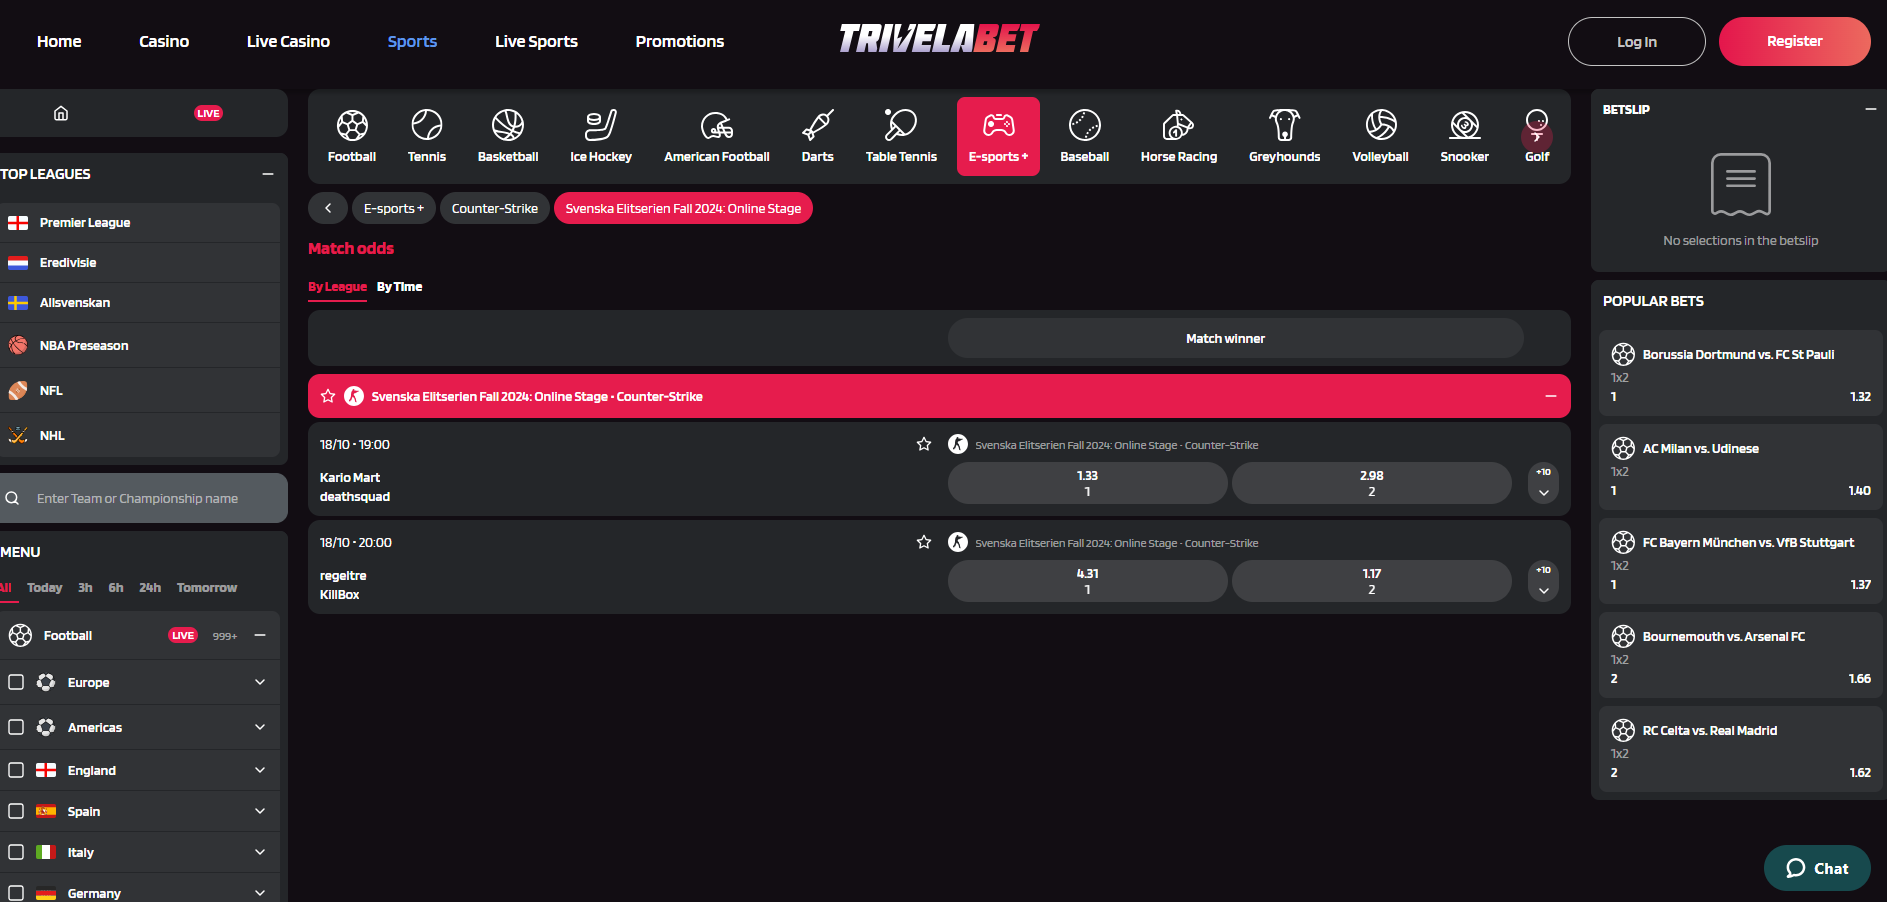Select the E-sports+ category
This screenshot has width=1887, height=902.
998,136
